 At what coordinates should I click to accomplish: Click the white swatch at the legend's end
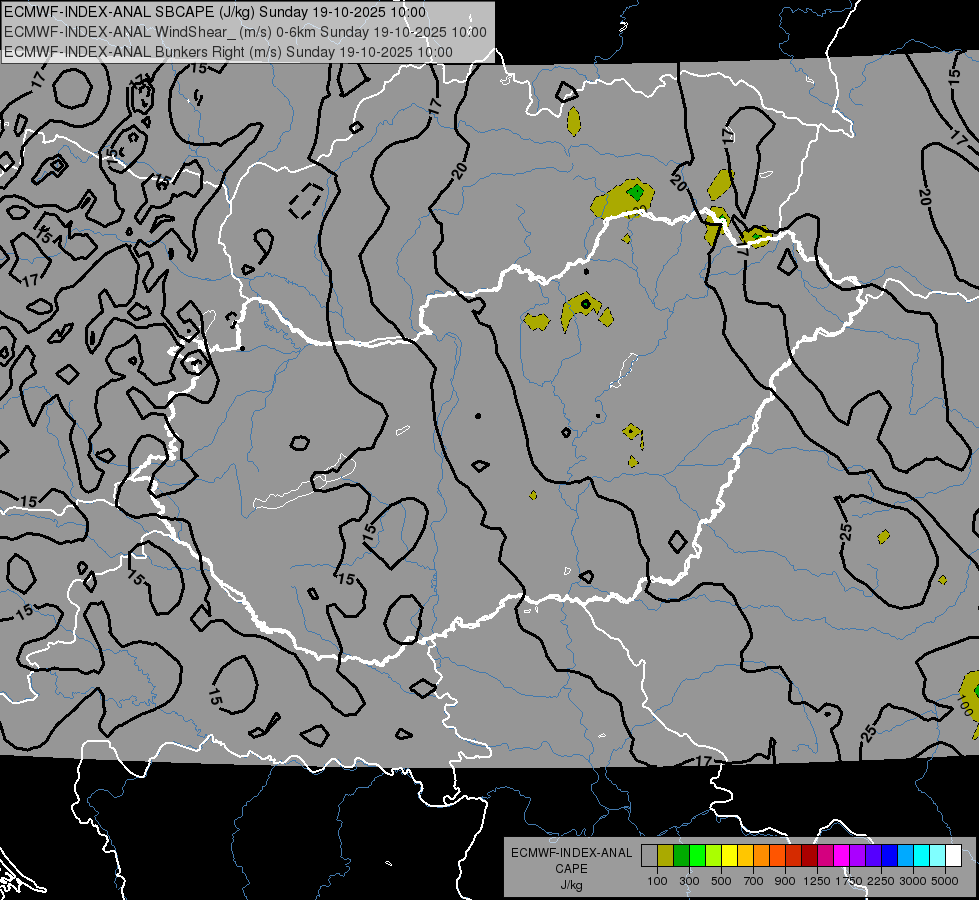954,855
